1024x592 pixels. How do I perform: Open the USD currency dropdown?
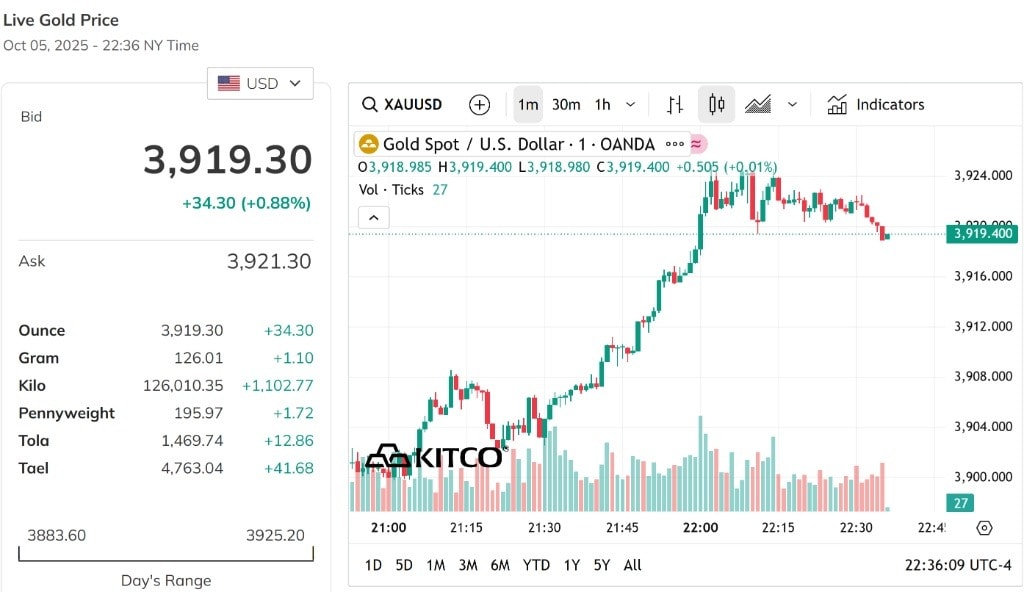coord(260,84)
